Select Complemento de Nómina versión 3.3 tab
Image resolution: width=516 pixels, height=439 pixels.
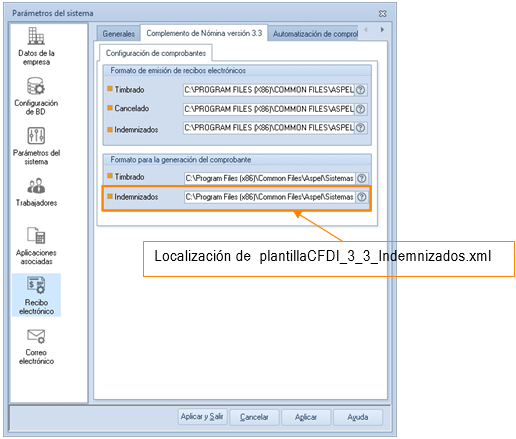click(x=204, y=33)
